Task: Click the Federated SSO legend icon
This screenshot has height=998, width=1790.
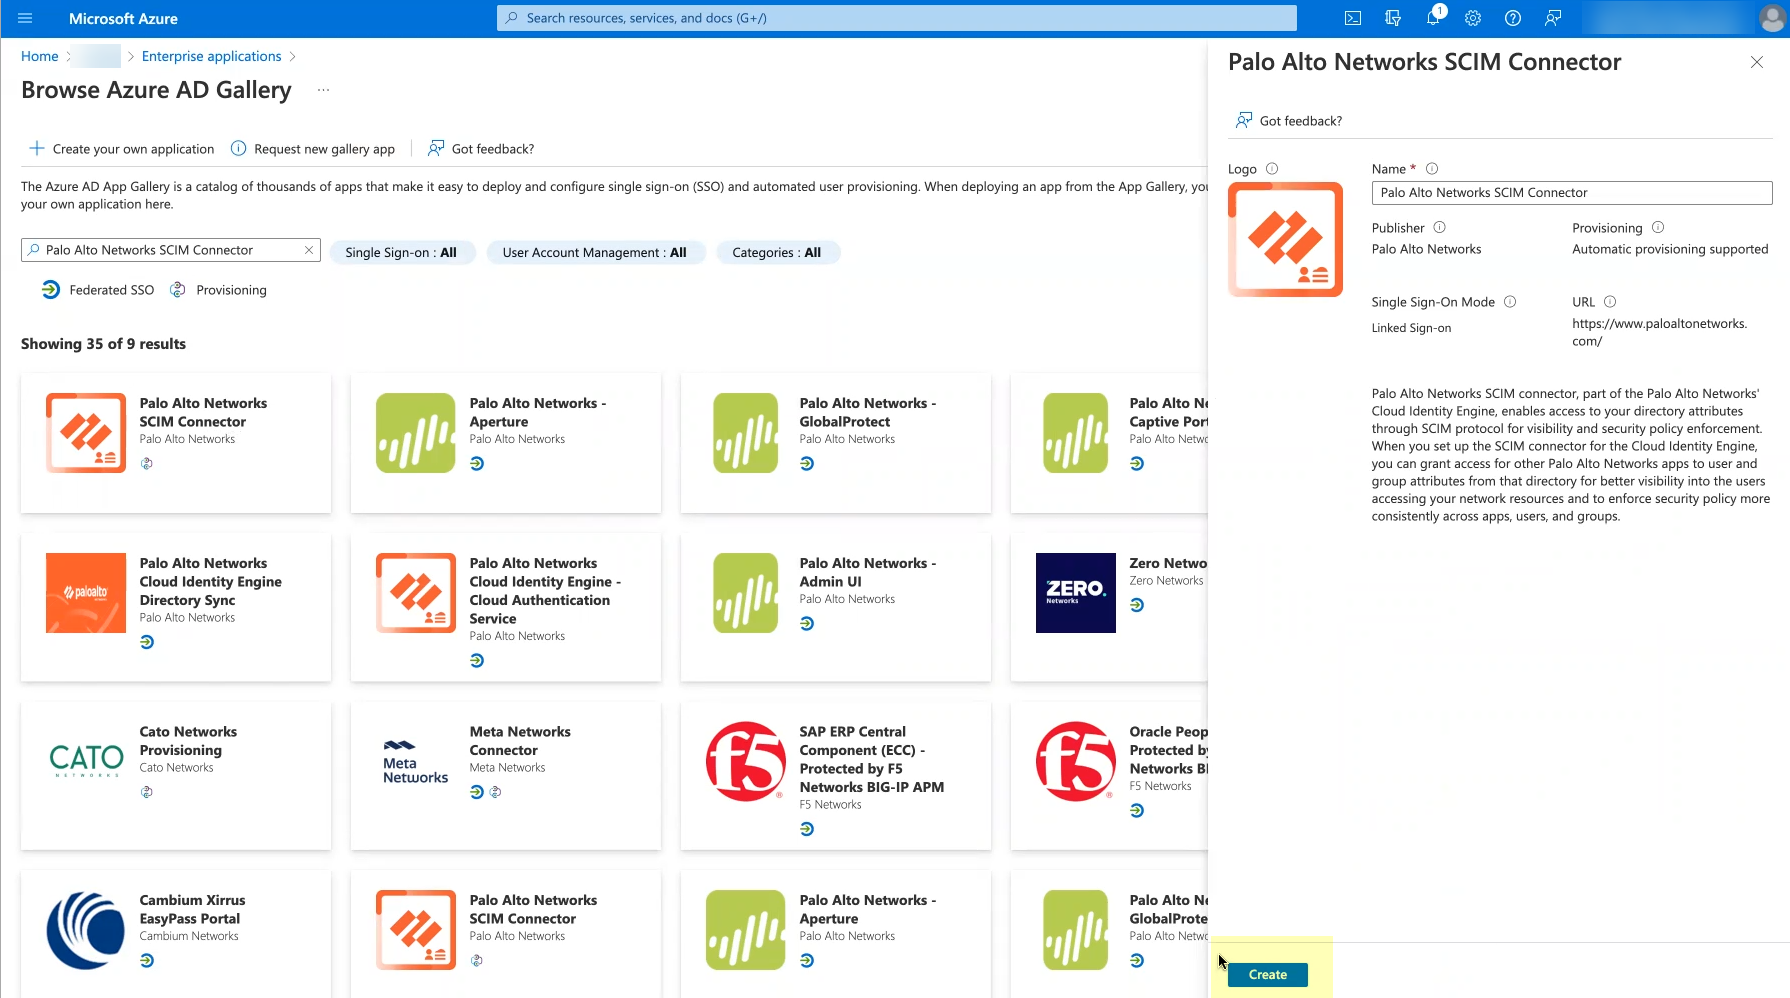Action: (51, 290)
